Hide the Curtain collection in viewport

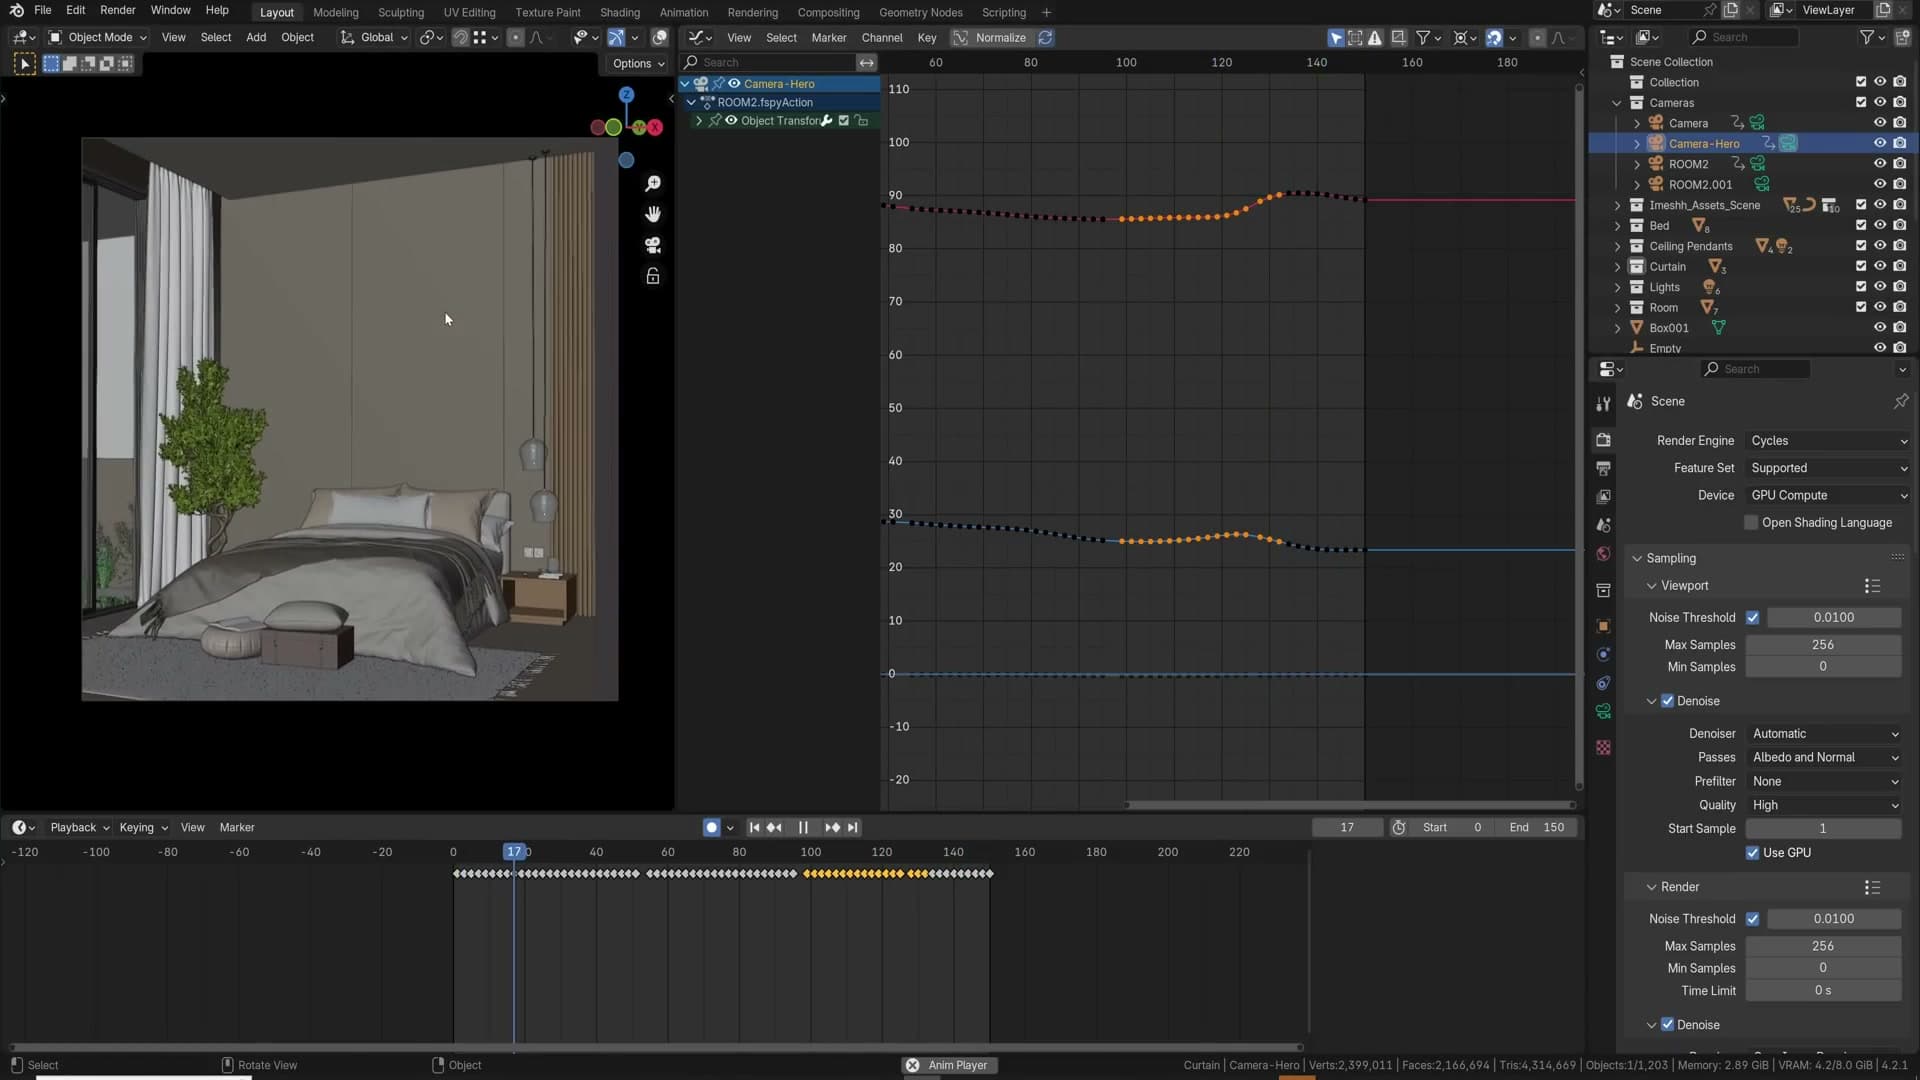(1880, 266)
